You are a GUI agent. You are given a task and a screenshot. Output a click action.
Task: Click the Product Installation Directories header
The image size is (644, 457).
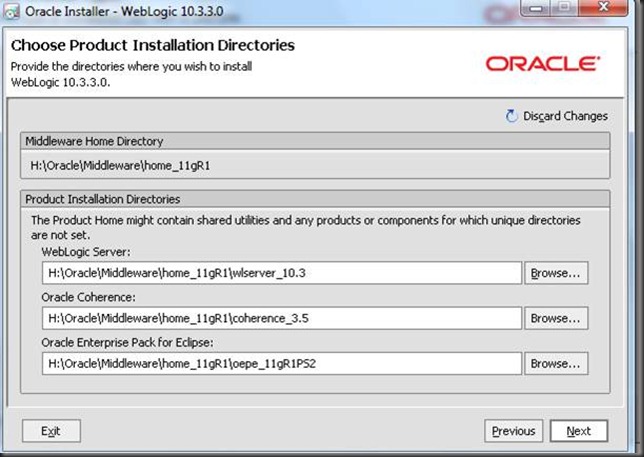(x=315, y=199)
